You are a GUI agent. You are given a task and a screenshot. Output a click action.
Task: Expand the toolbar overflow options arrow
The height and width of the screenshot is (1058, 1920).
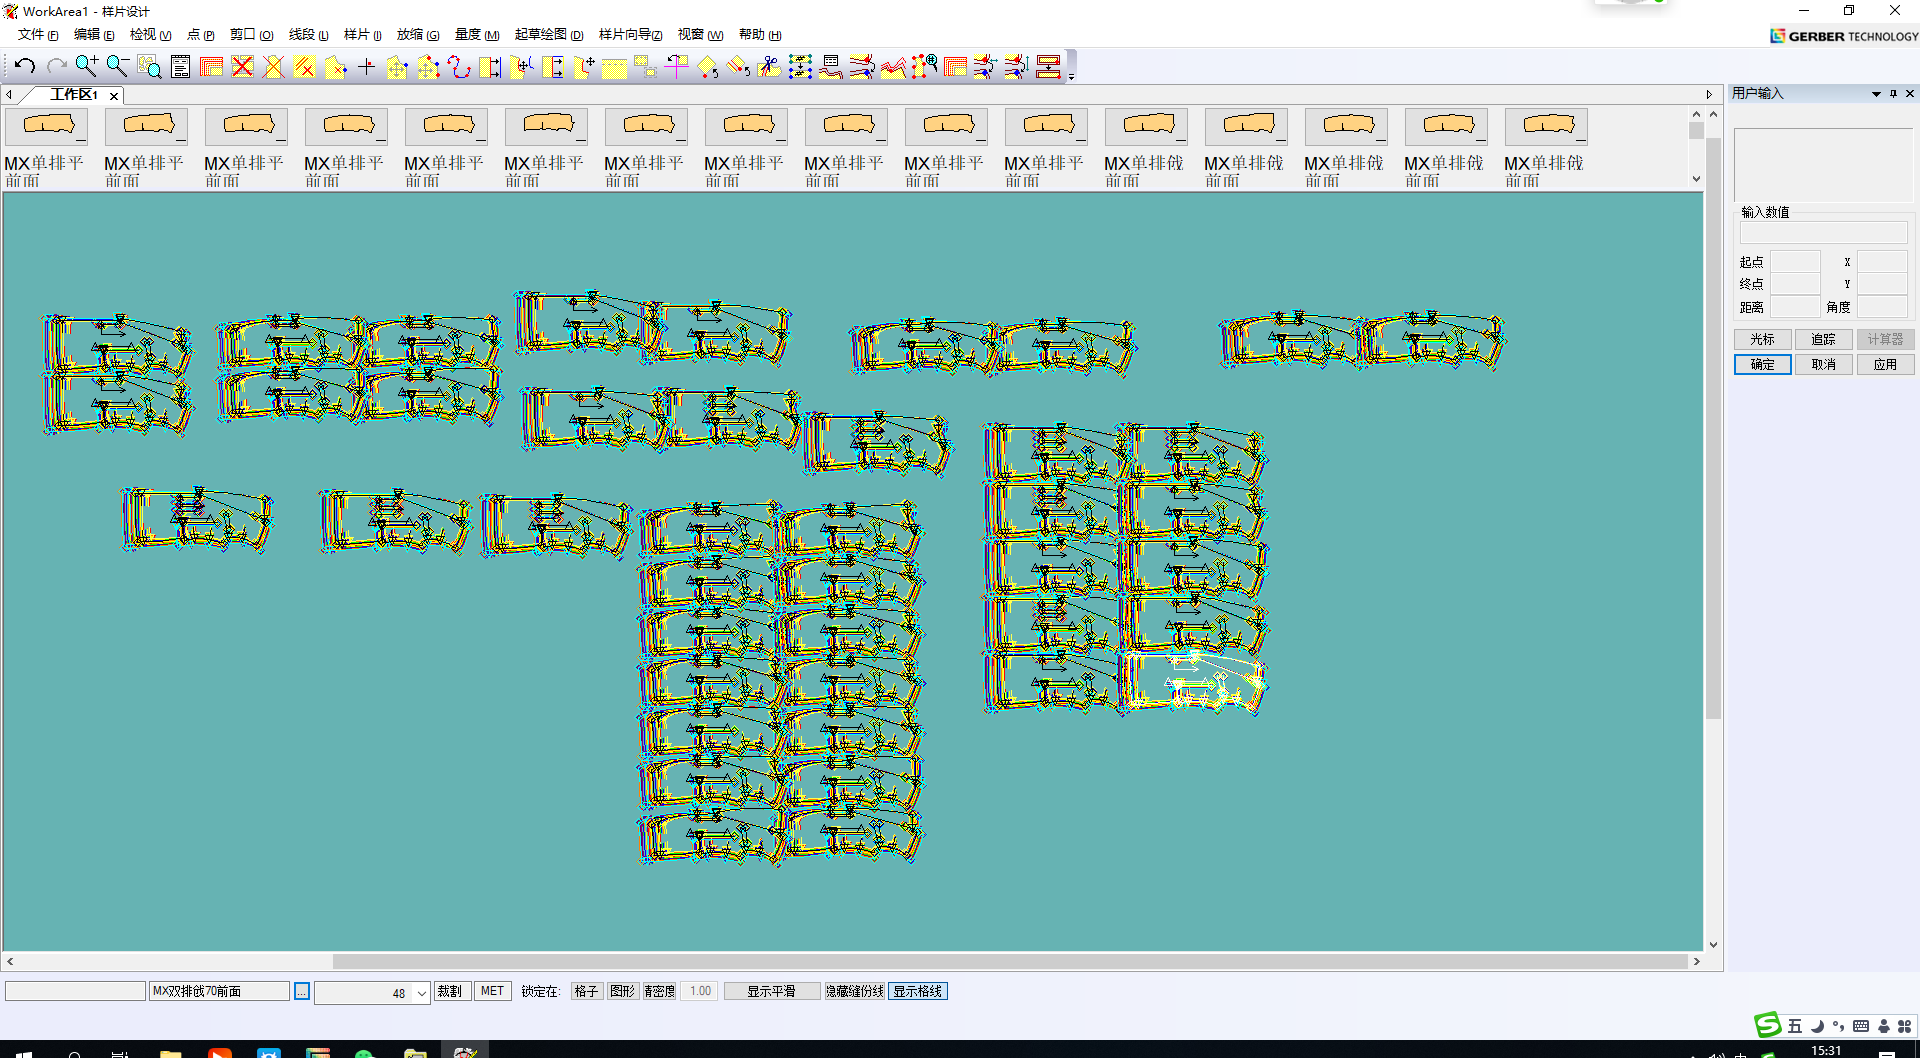point(1071,76)
